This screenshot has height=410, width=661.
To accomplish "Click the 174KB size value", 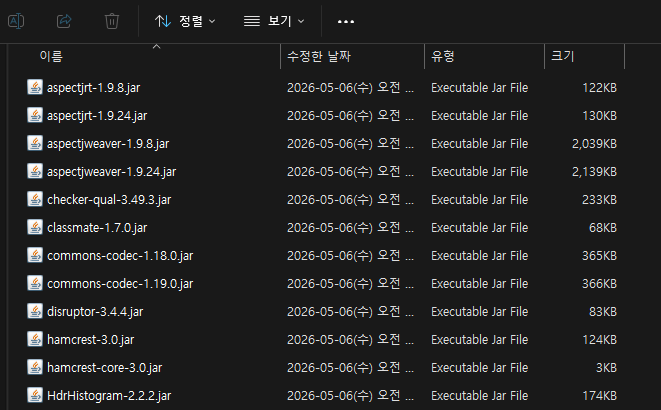I will pyautogui.click(x=599, y=396).
